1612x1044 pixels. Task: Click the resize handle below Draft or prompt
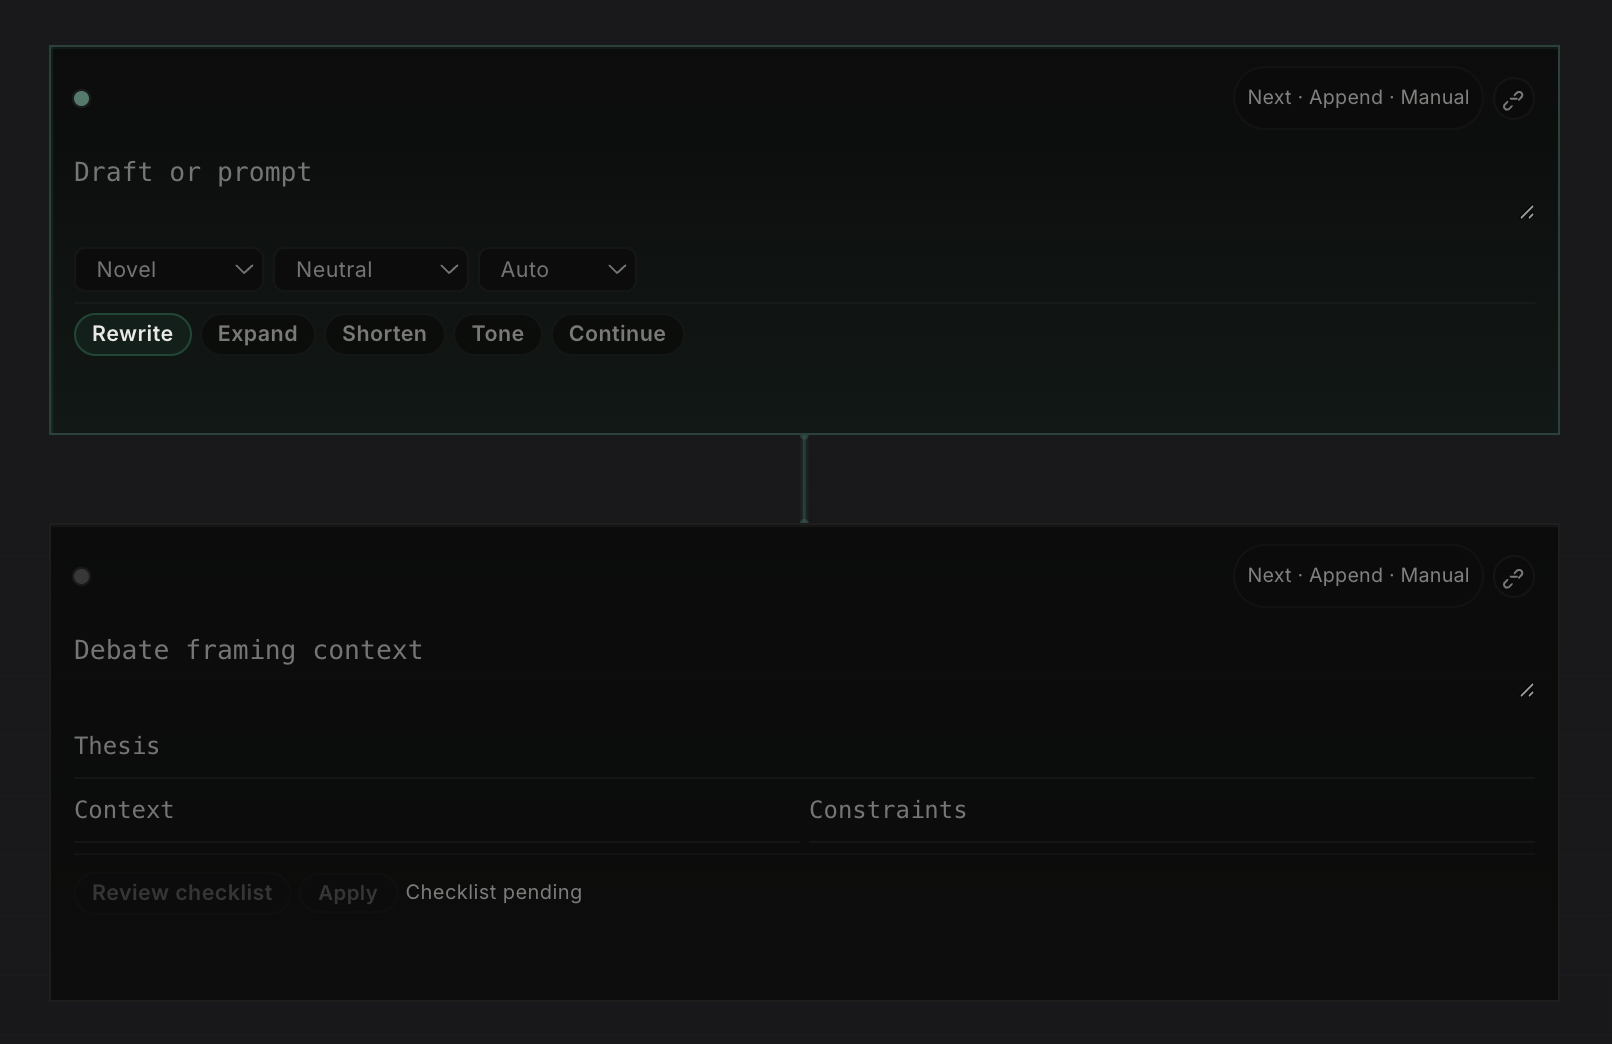(1527, 212)
